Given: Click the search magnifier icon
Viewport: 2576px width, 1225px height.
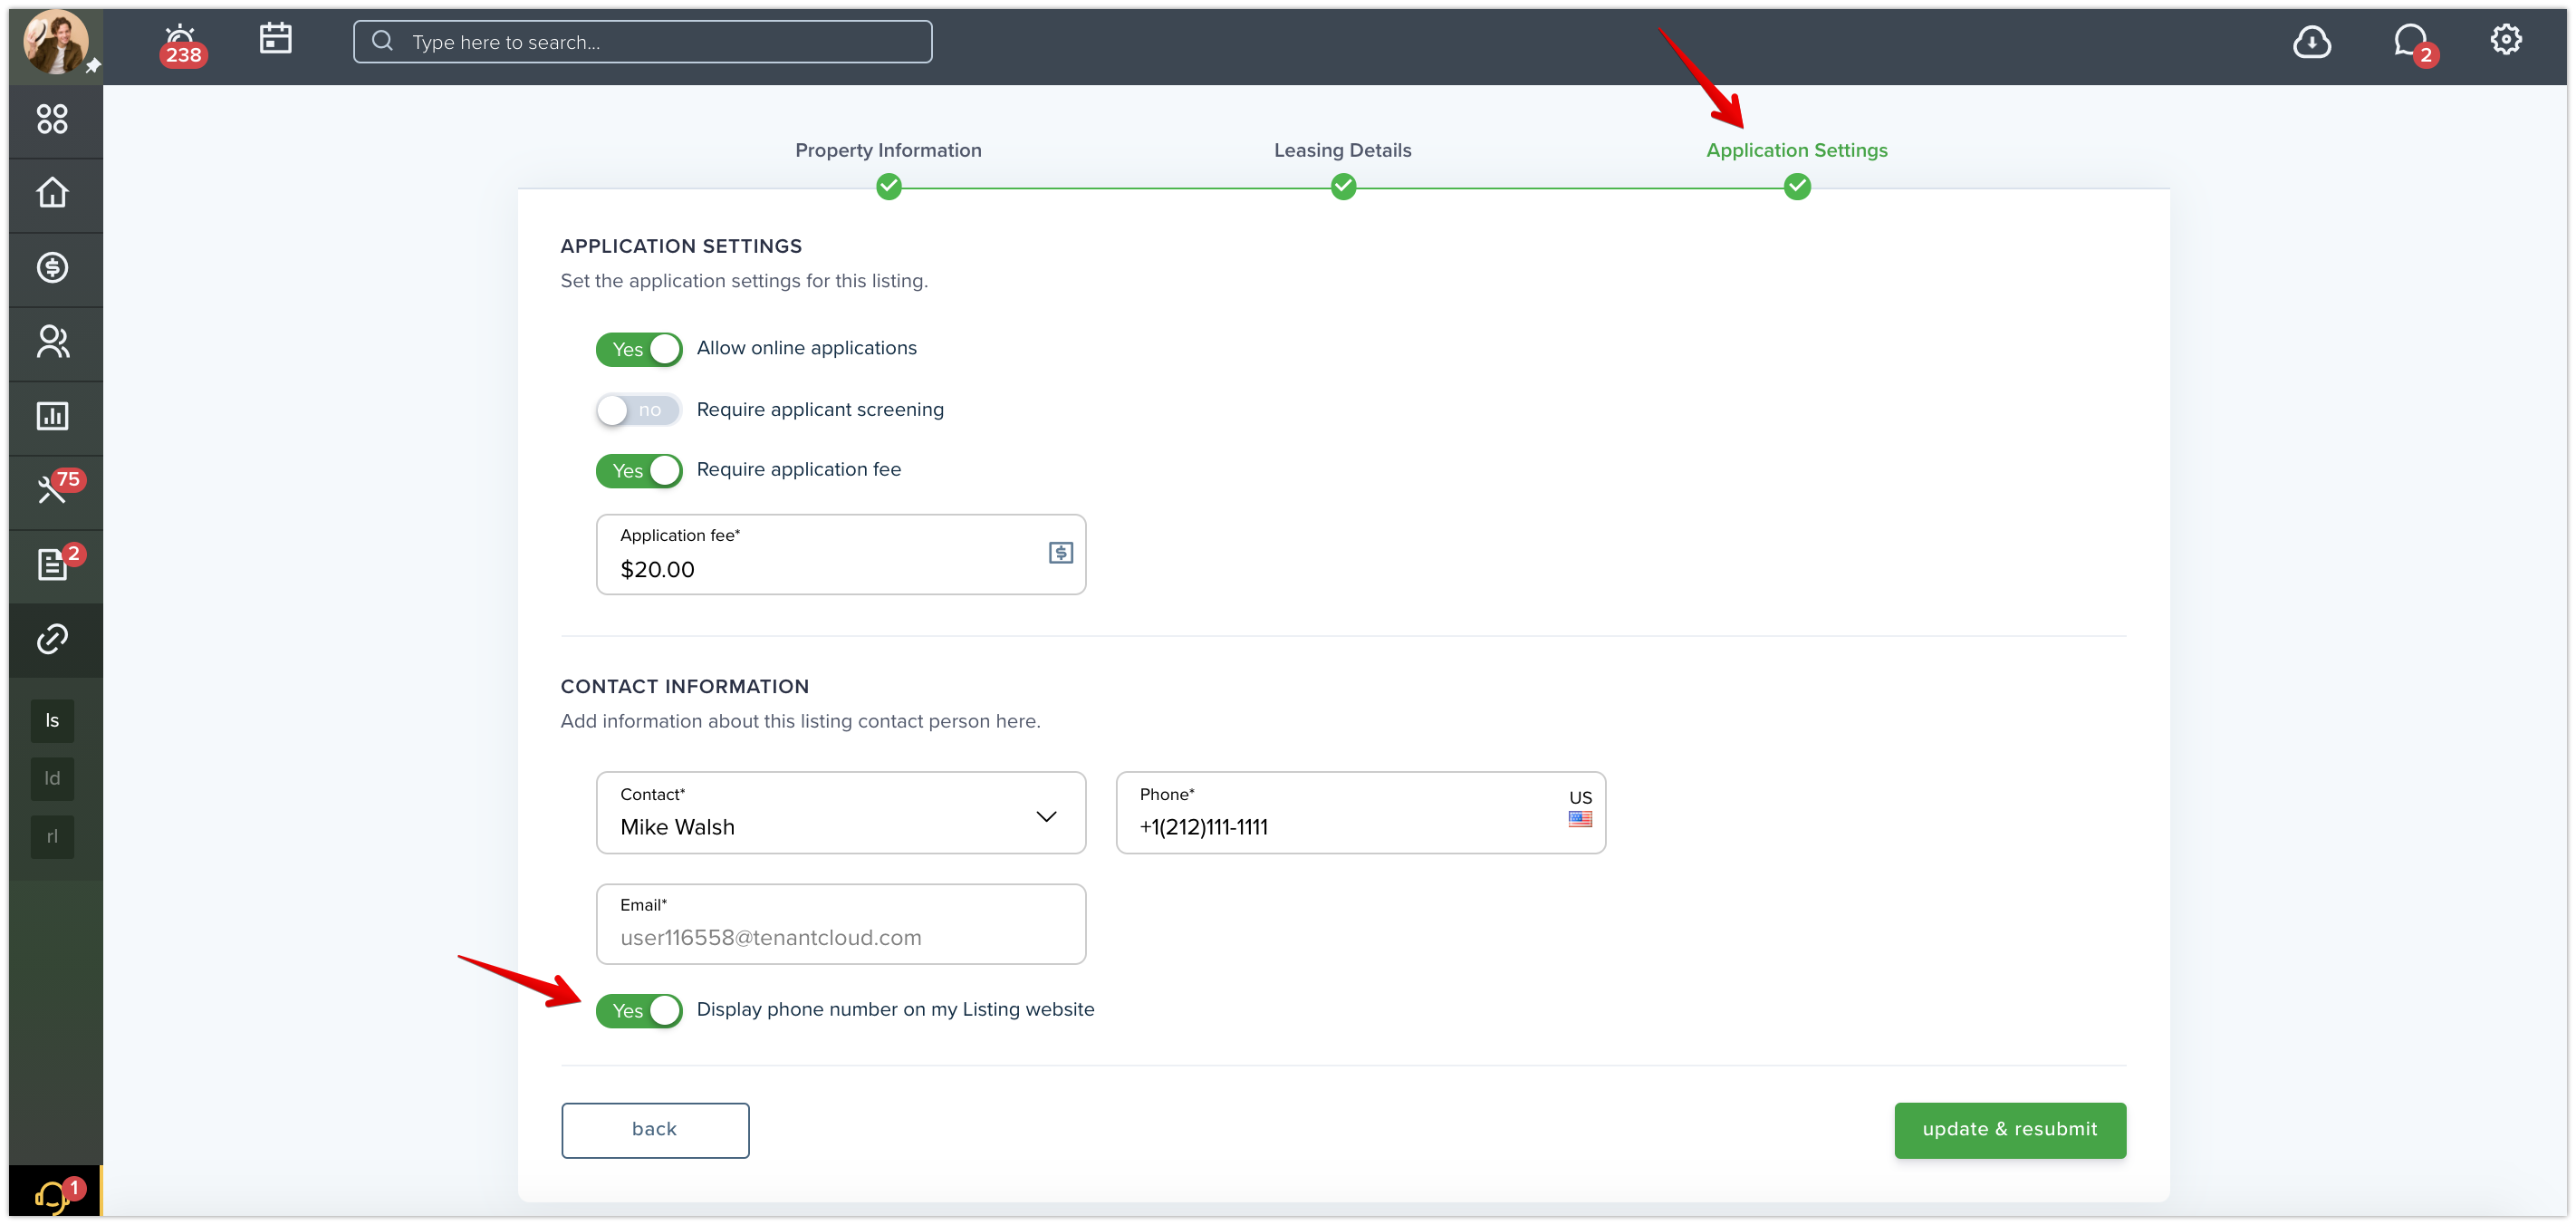Looking at the screenshot, I should click(x=382, y=41).
